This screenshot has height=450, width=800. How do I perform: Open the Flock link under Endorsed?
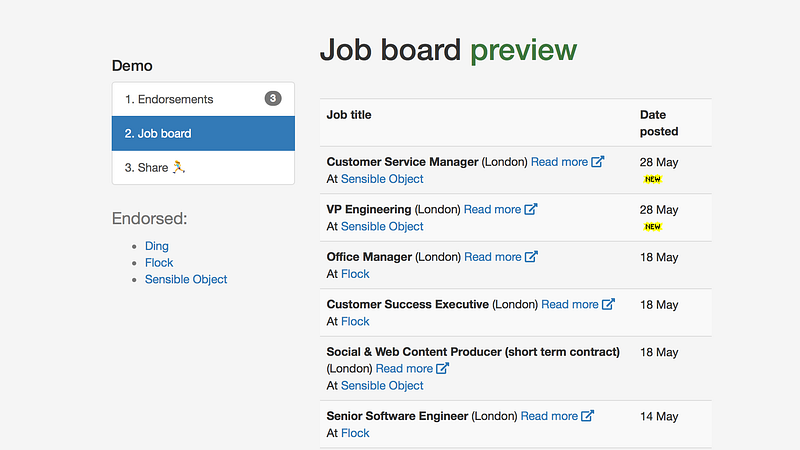[x=159, y=263]
